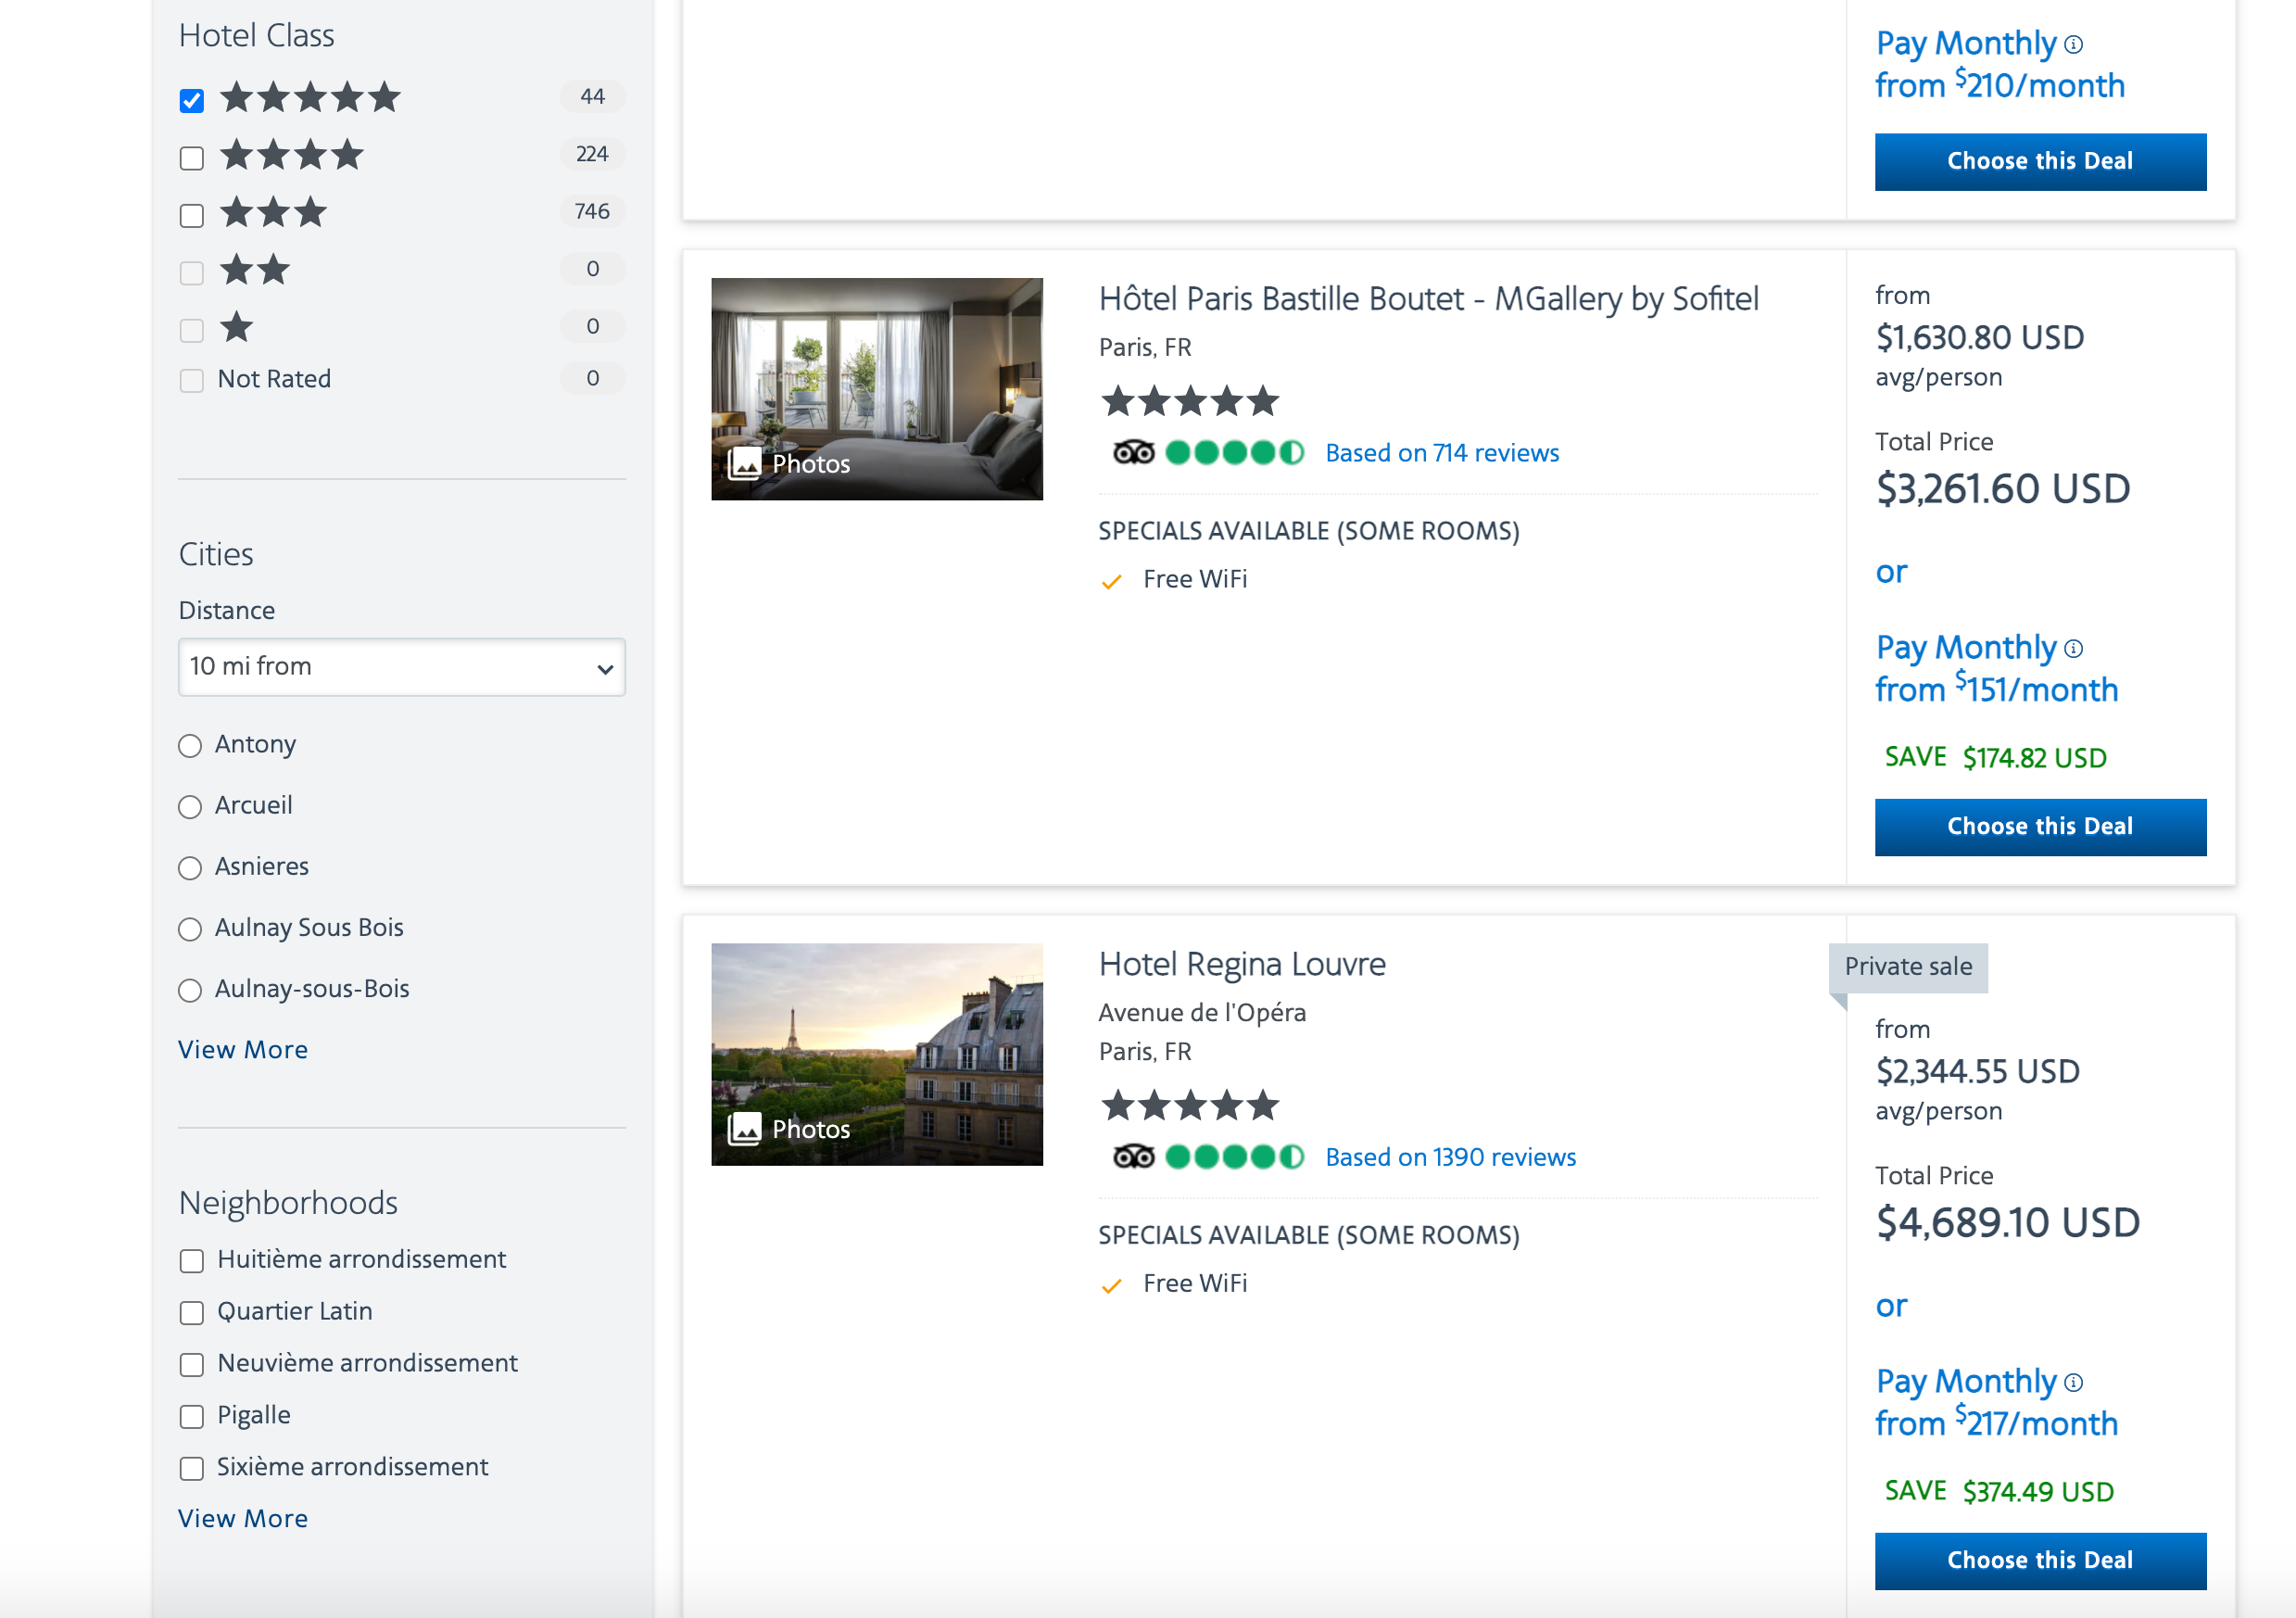2296x1618 pixels.
Task: Enable Quartier Latin neighborhood filter
Action: click(192, 1312)
